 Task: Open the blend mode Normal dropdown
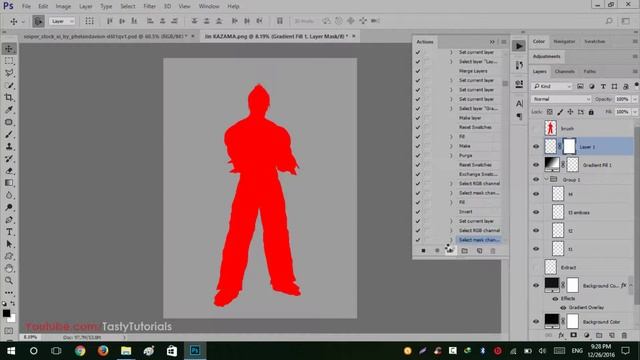[x=561, y=99]
